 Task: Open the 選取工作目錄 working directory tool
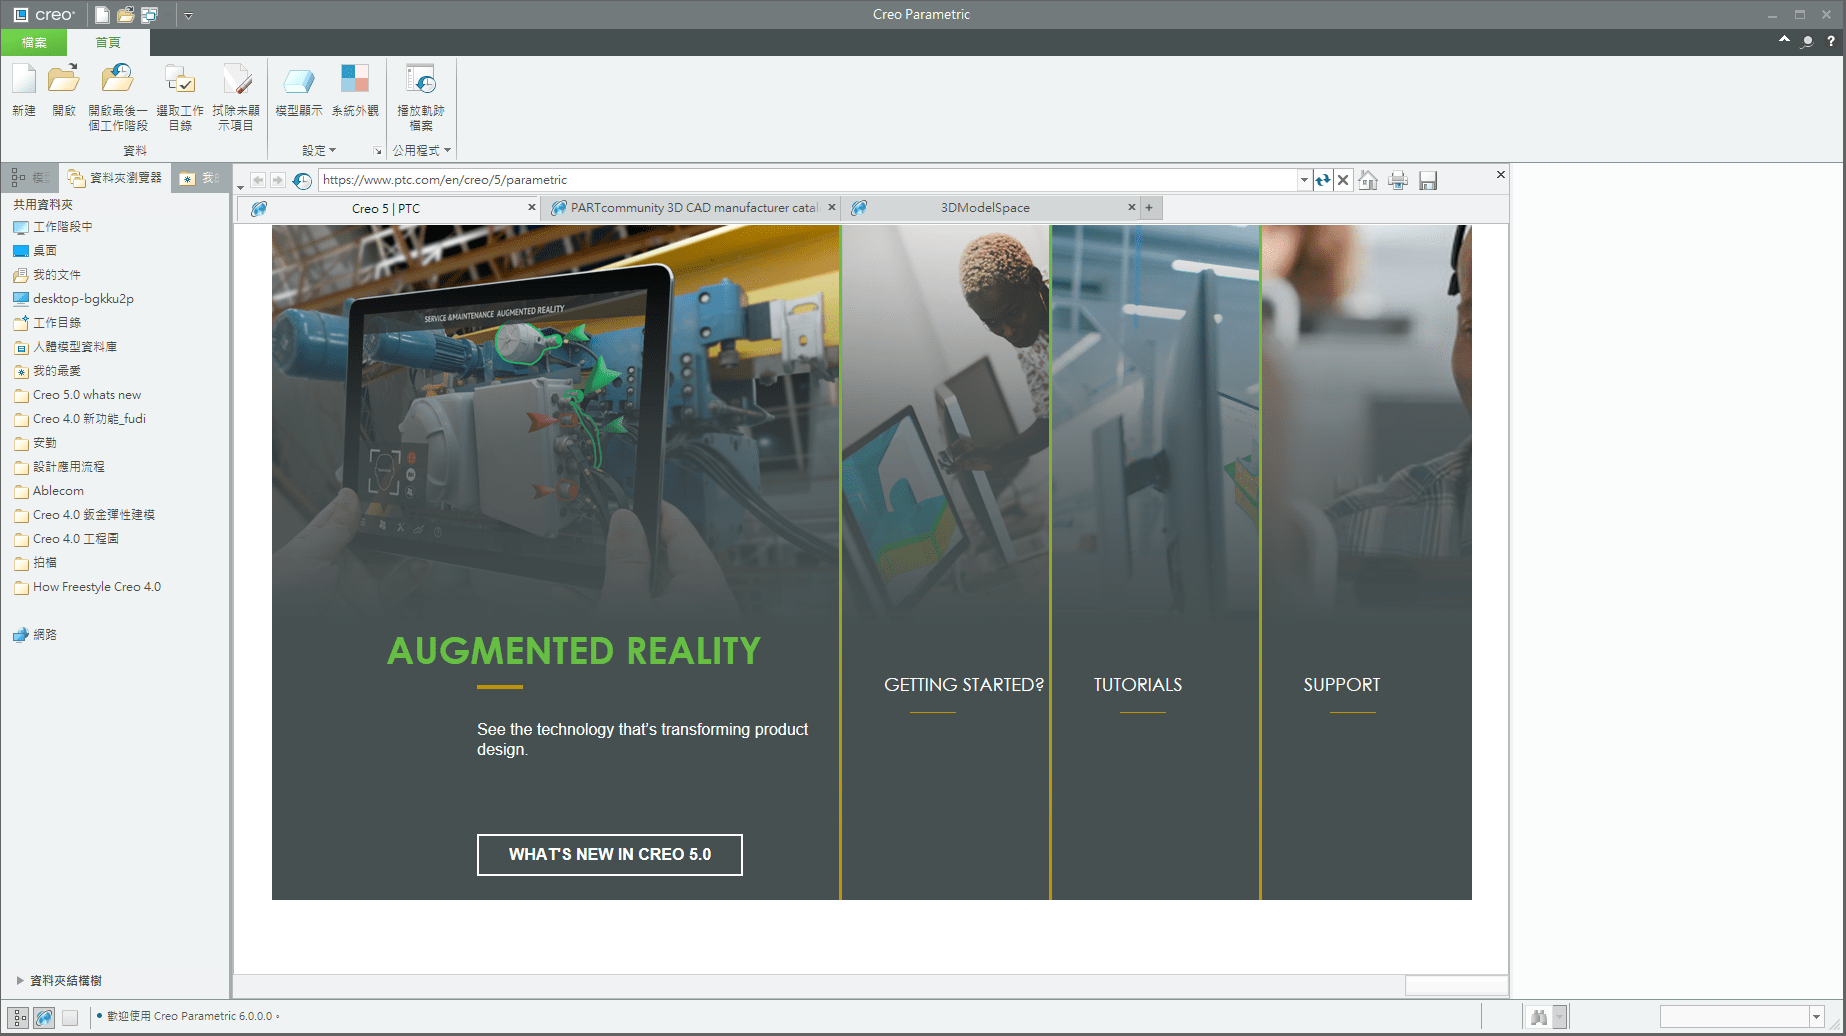[180, 90]
